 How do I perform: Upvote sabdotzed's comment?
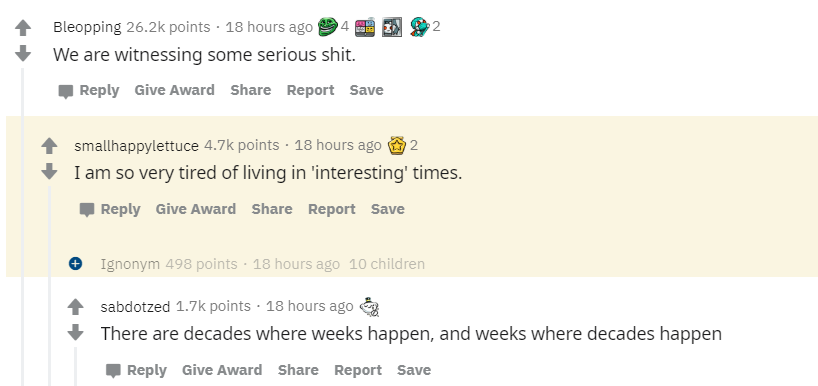pyautogui.click(x=76, y=307)
